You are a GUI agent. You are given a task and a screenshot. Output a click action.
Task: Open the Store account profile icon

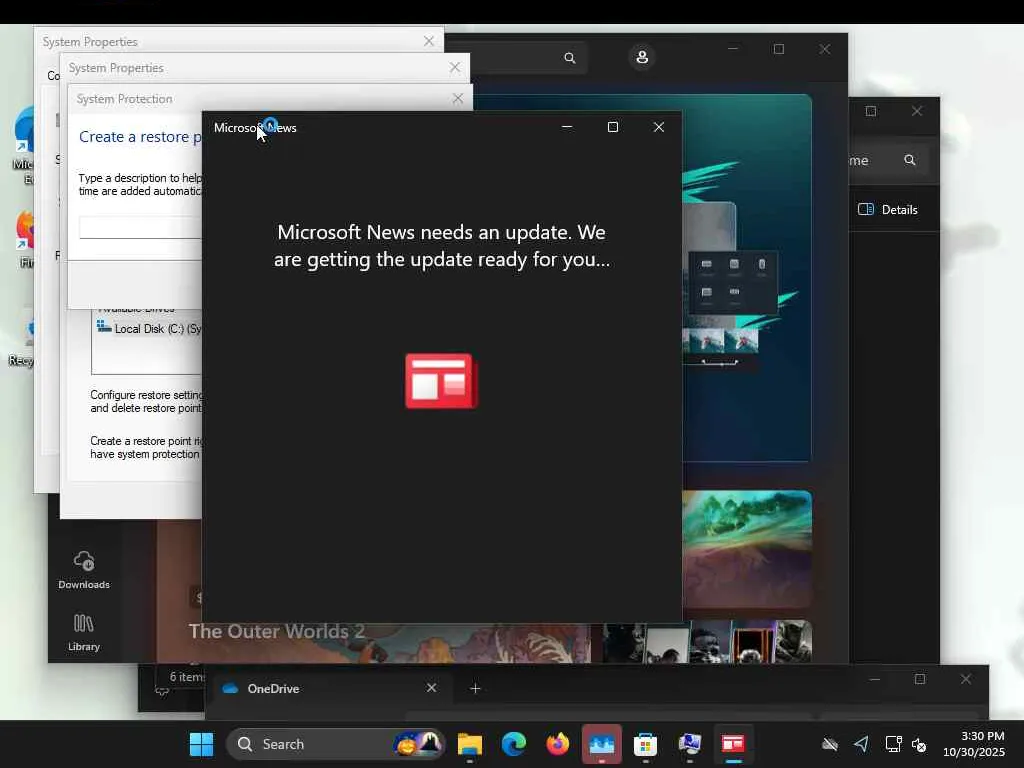coord(642,57)
